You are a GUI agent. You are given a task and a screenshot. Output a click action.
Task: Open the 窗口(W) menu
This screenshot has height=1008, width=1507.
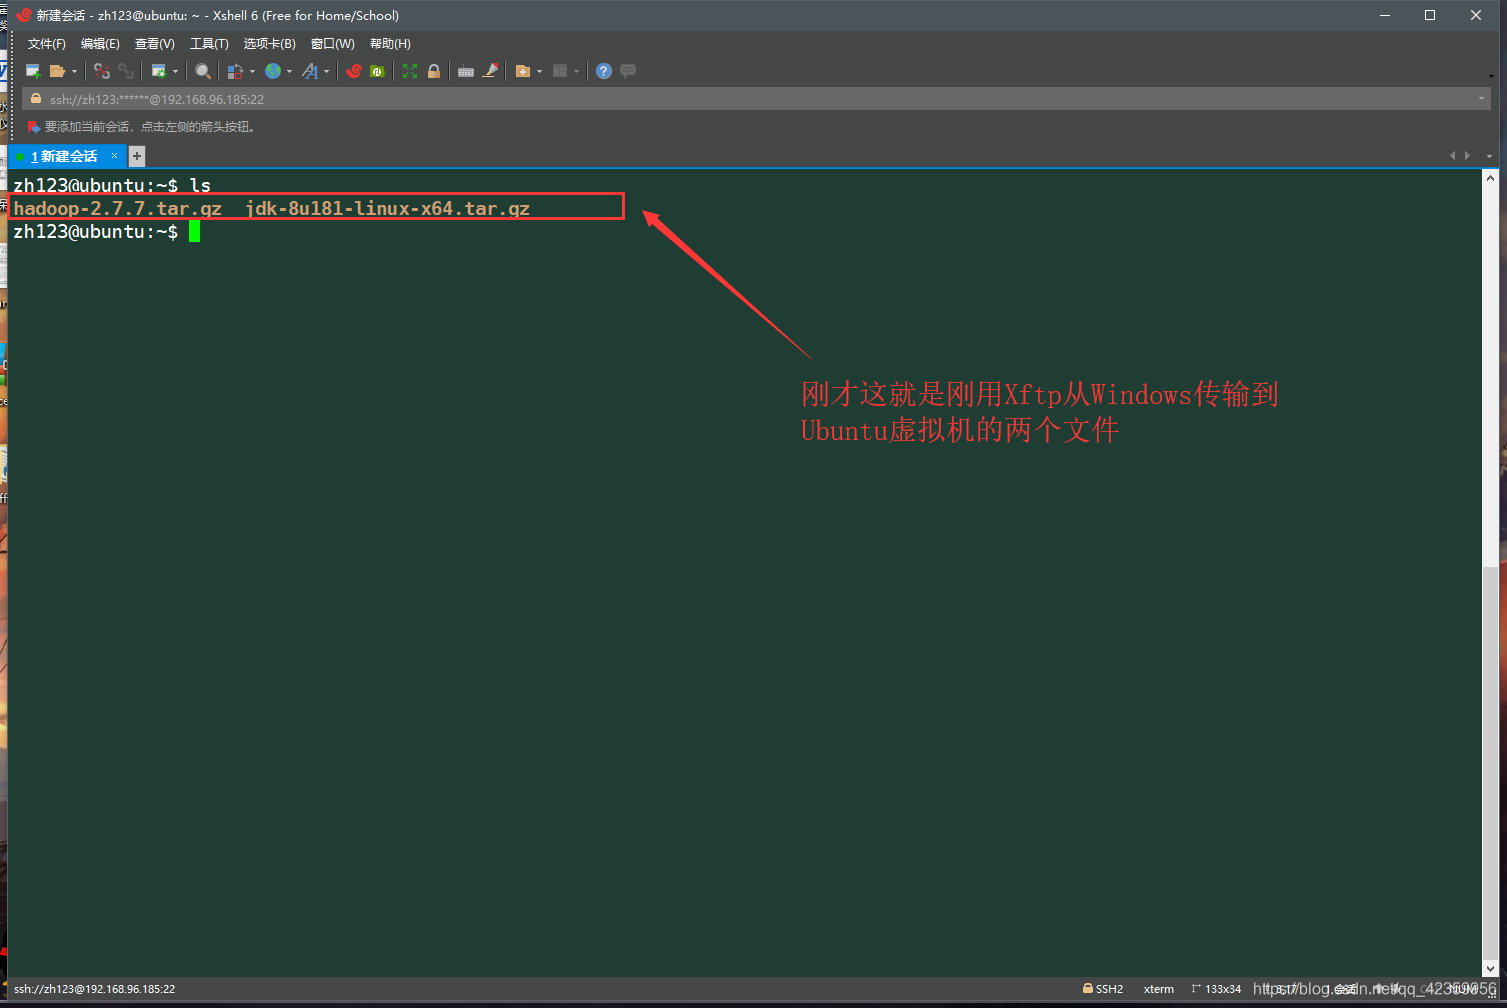[x=333, y=44]
